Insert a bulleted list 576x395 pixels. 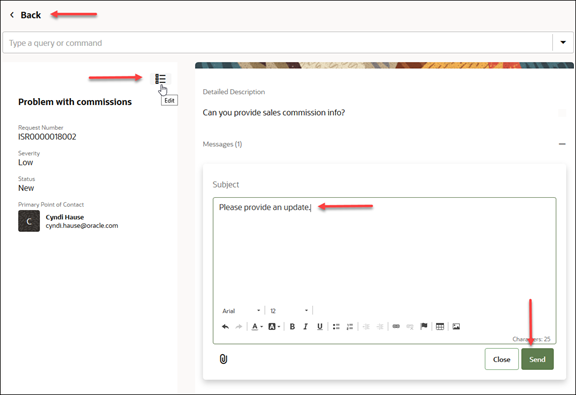336,327
